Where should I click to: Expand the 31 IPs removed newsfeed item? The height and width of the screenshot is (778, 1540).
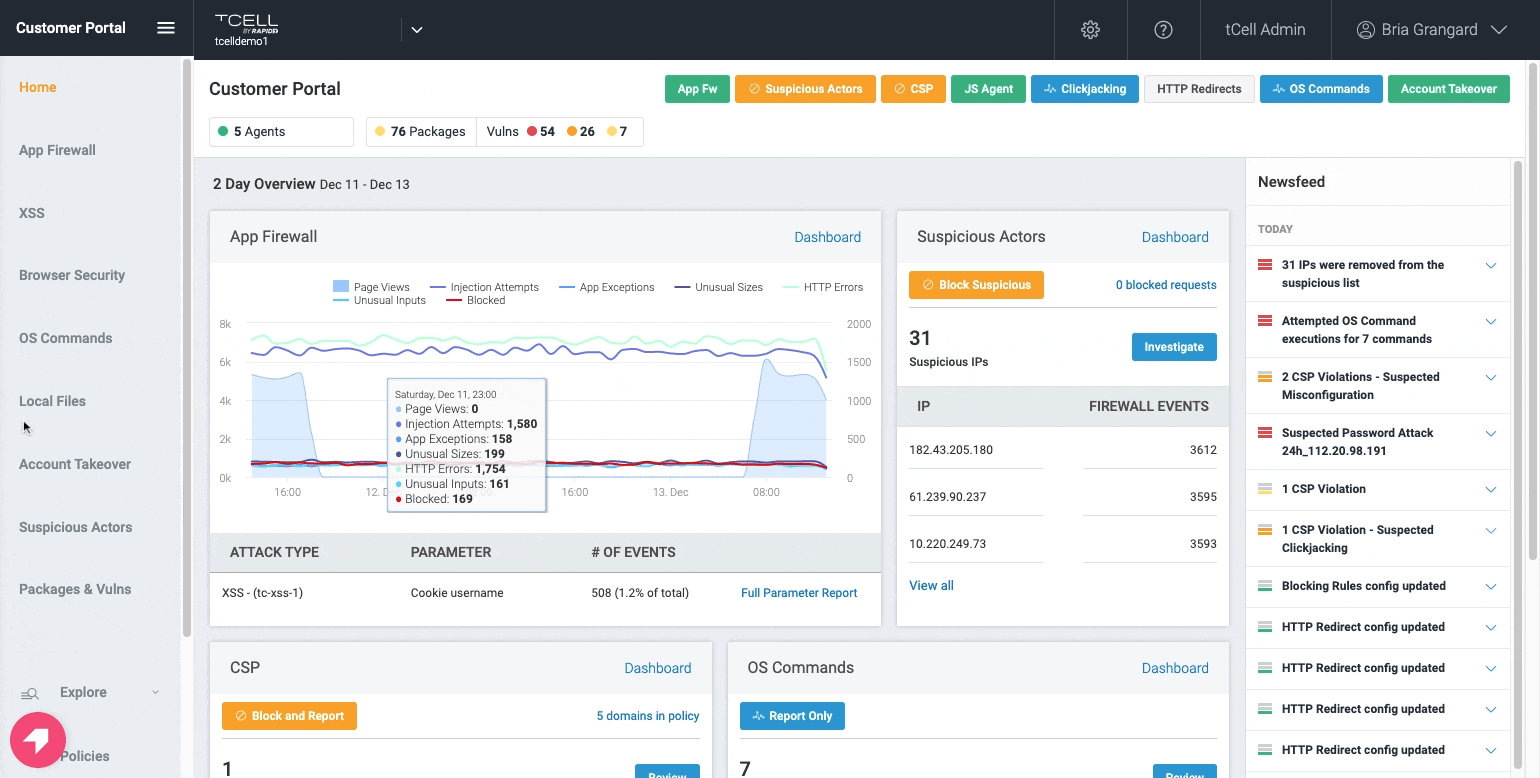click(x=1490, y=265)
